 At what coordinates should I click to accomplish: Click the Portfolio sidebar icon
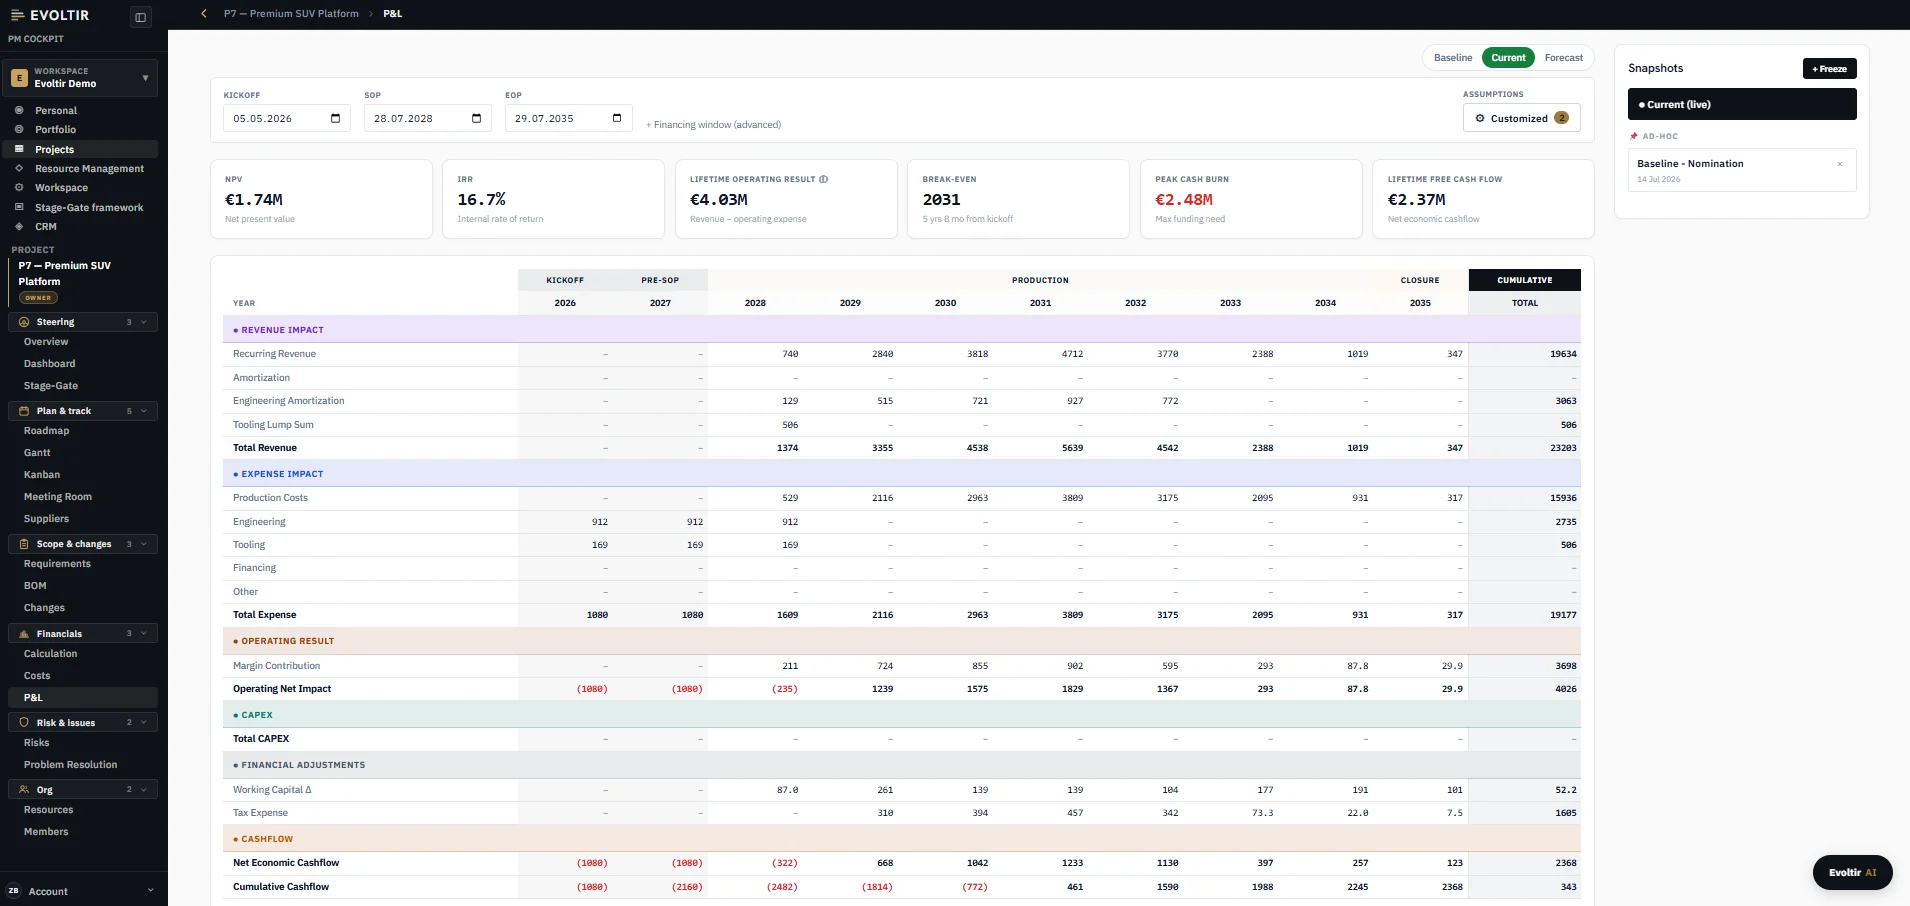click(x=19, y=129)
